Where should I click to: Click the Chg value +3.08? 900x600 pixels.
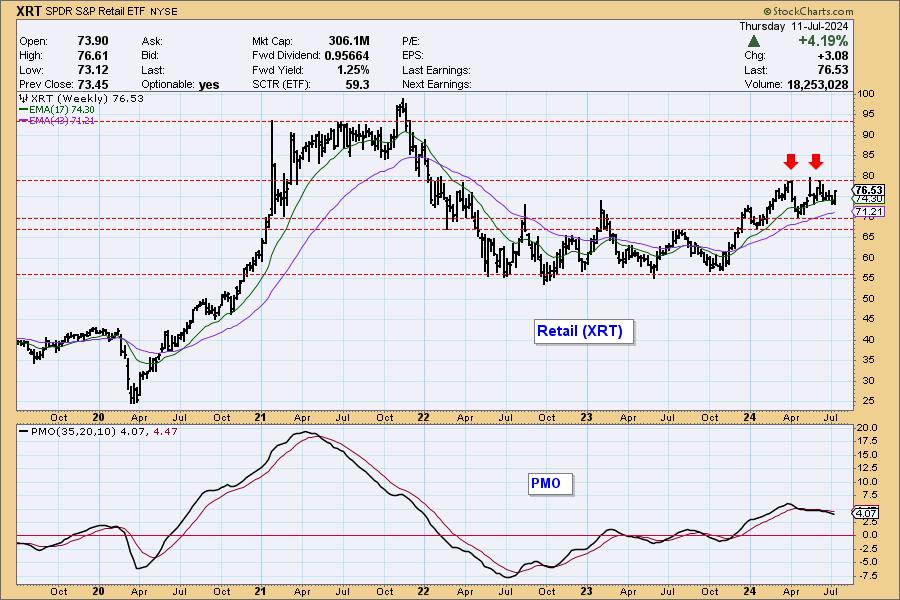click(x=832, y=56)
